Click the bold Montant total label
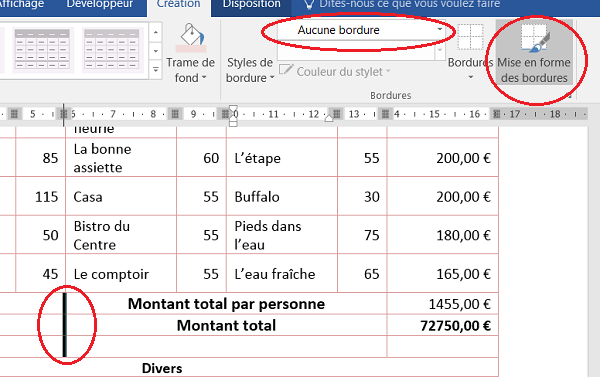This screenshot has height=377, width=600. tap(226, 326)
